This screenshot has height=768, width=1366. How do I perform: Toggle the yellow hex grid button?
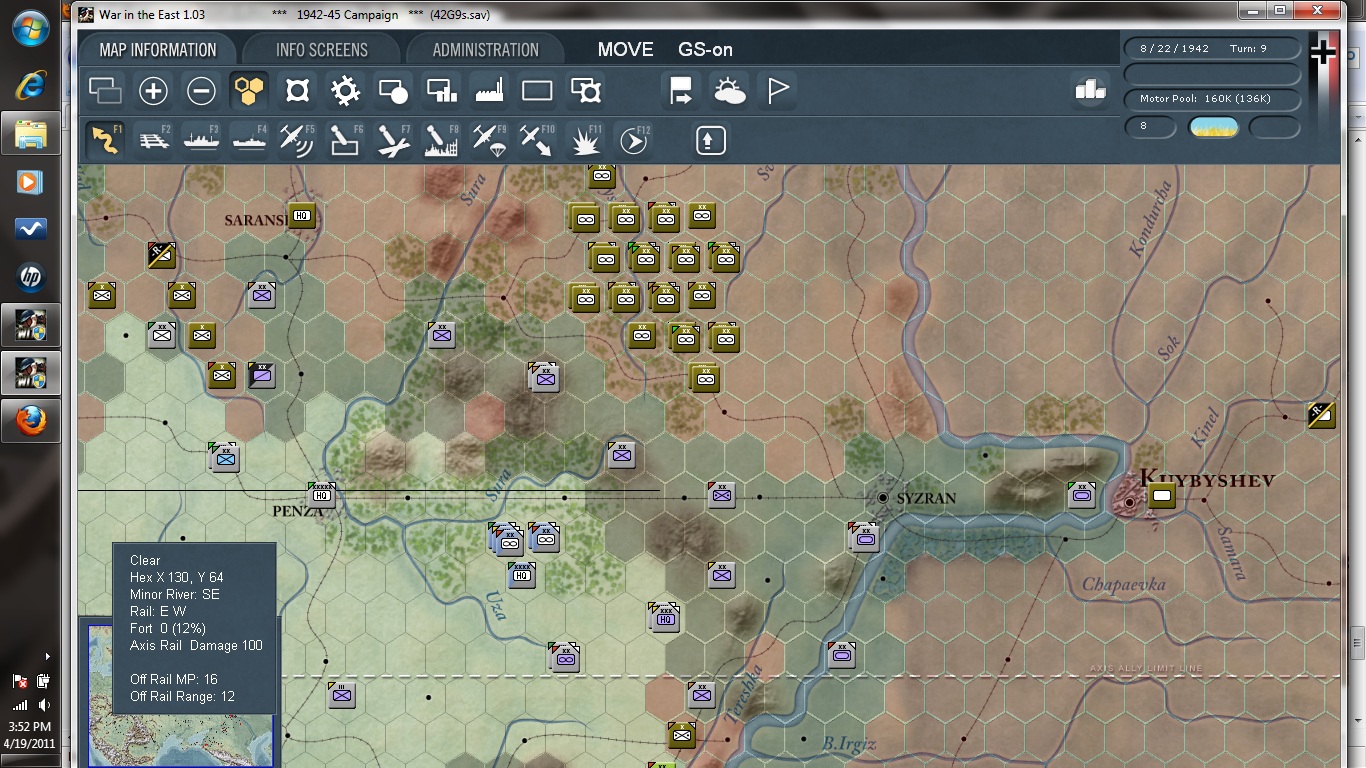[248, 92]
